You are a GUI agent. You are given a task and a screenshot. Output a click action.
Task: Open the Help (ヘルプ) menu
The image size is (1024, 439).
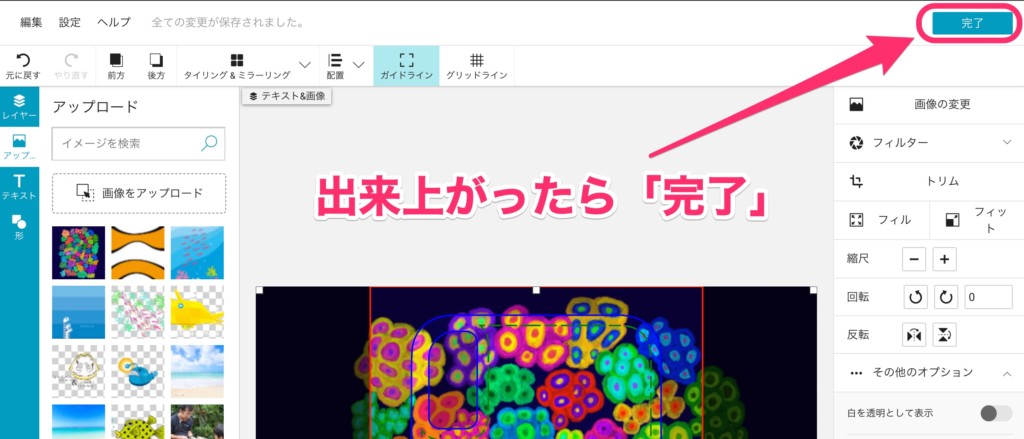pyautogui.click(x=113, y=21)
